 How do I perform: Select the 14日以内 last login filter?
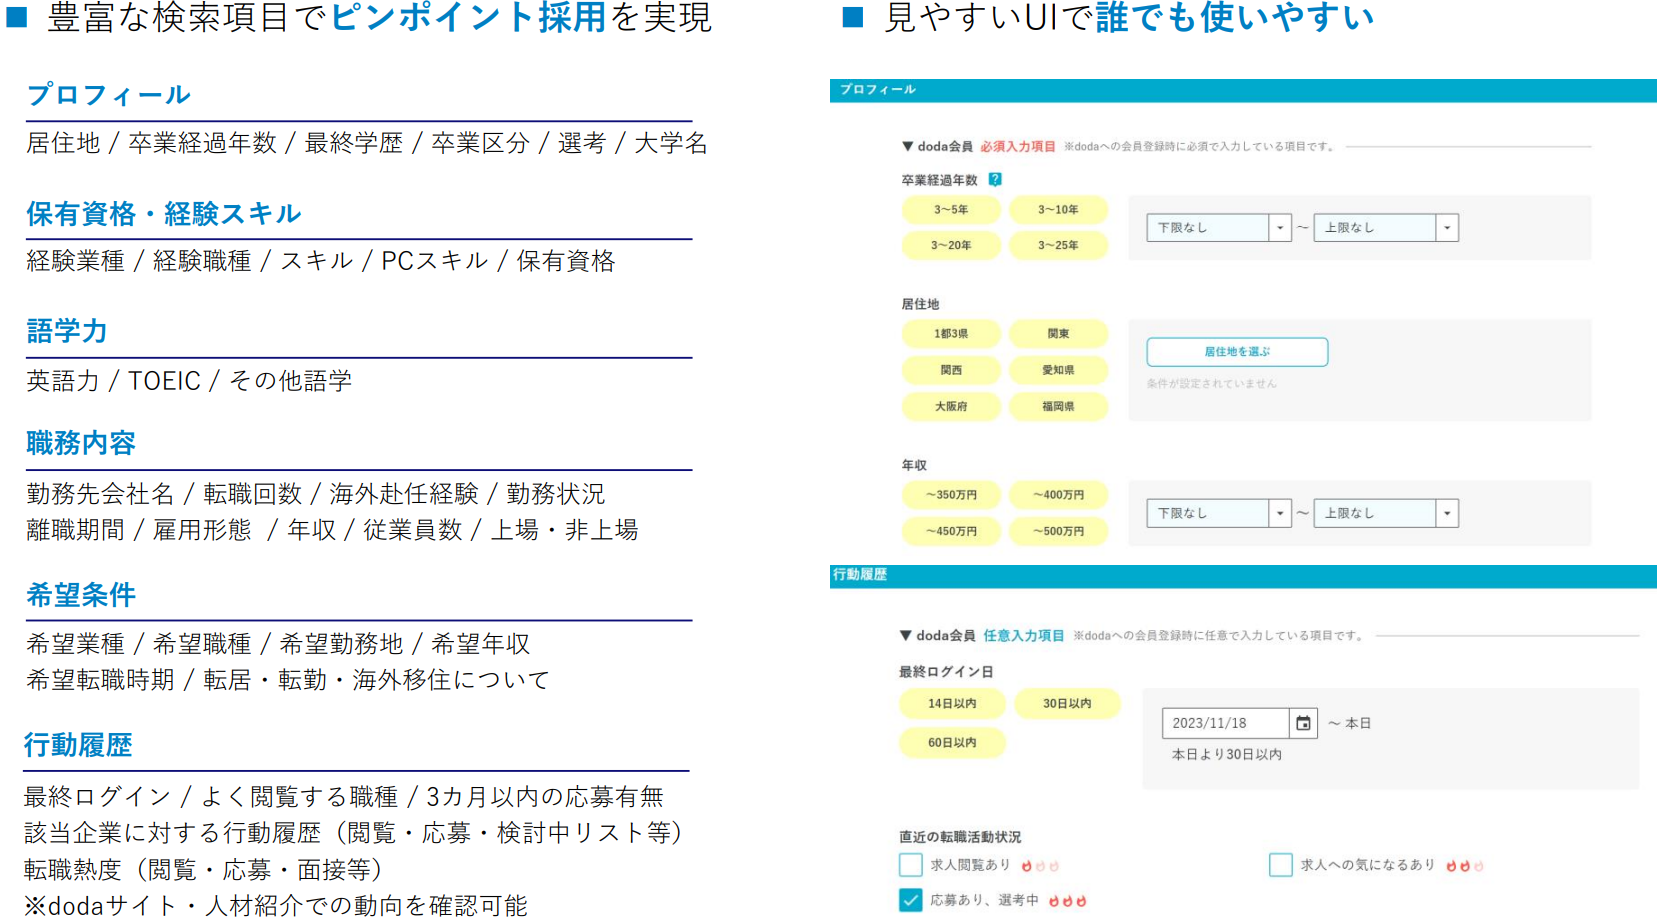click(952, 704)
